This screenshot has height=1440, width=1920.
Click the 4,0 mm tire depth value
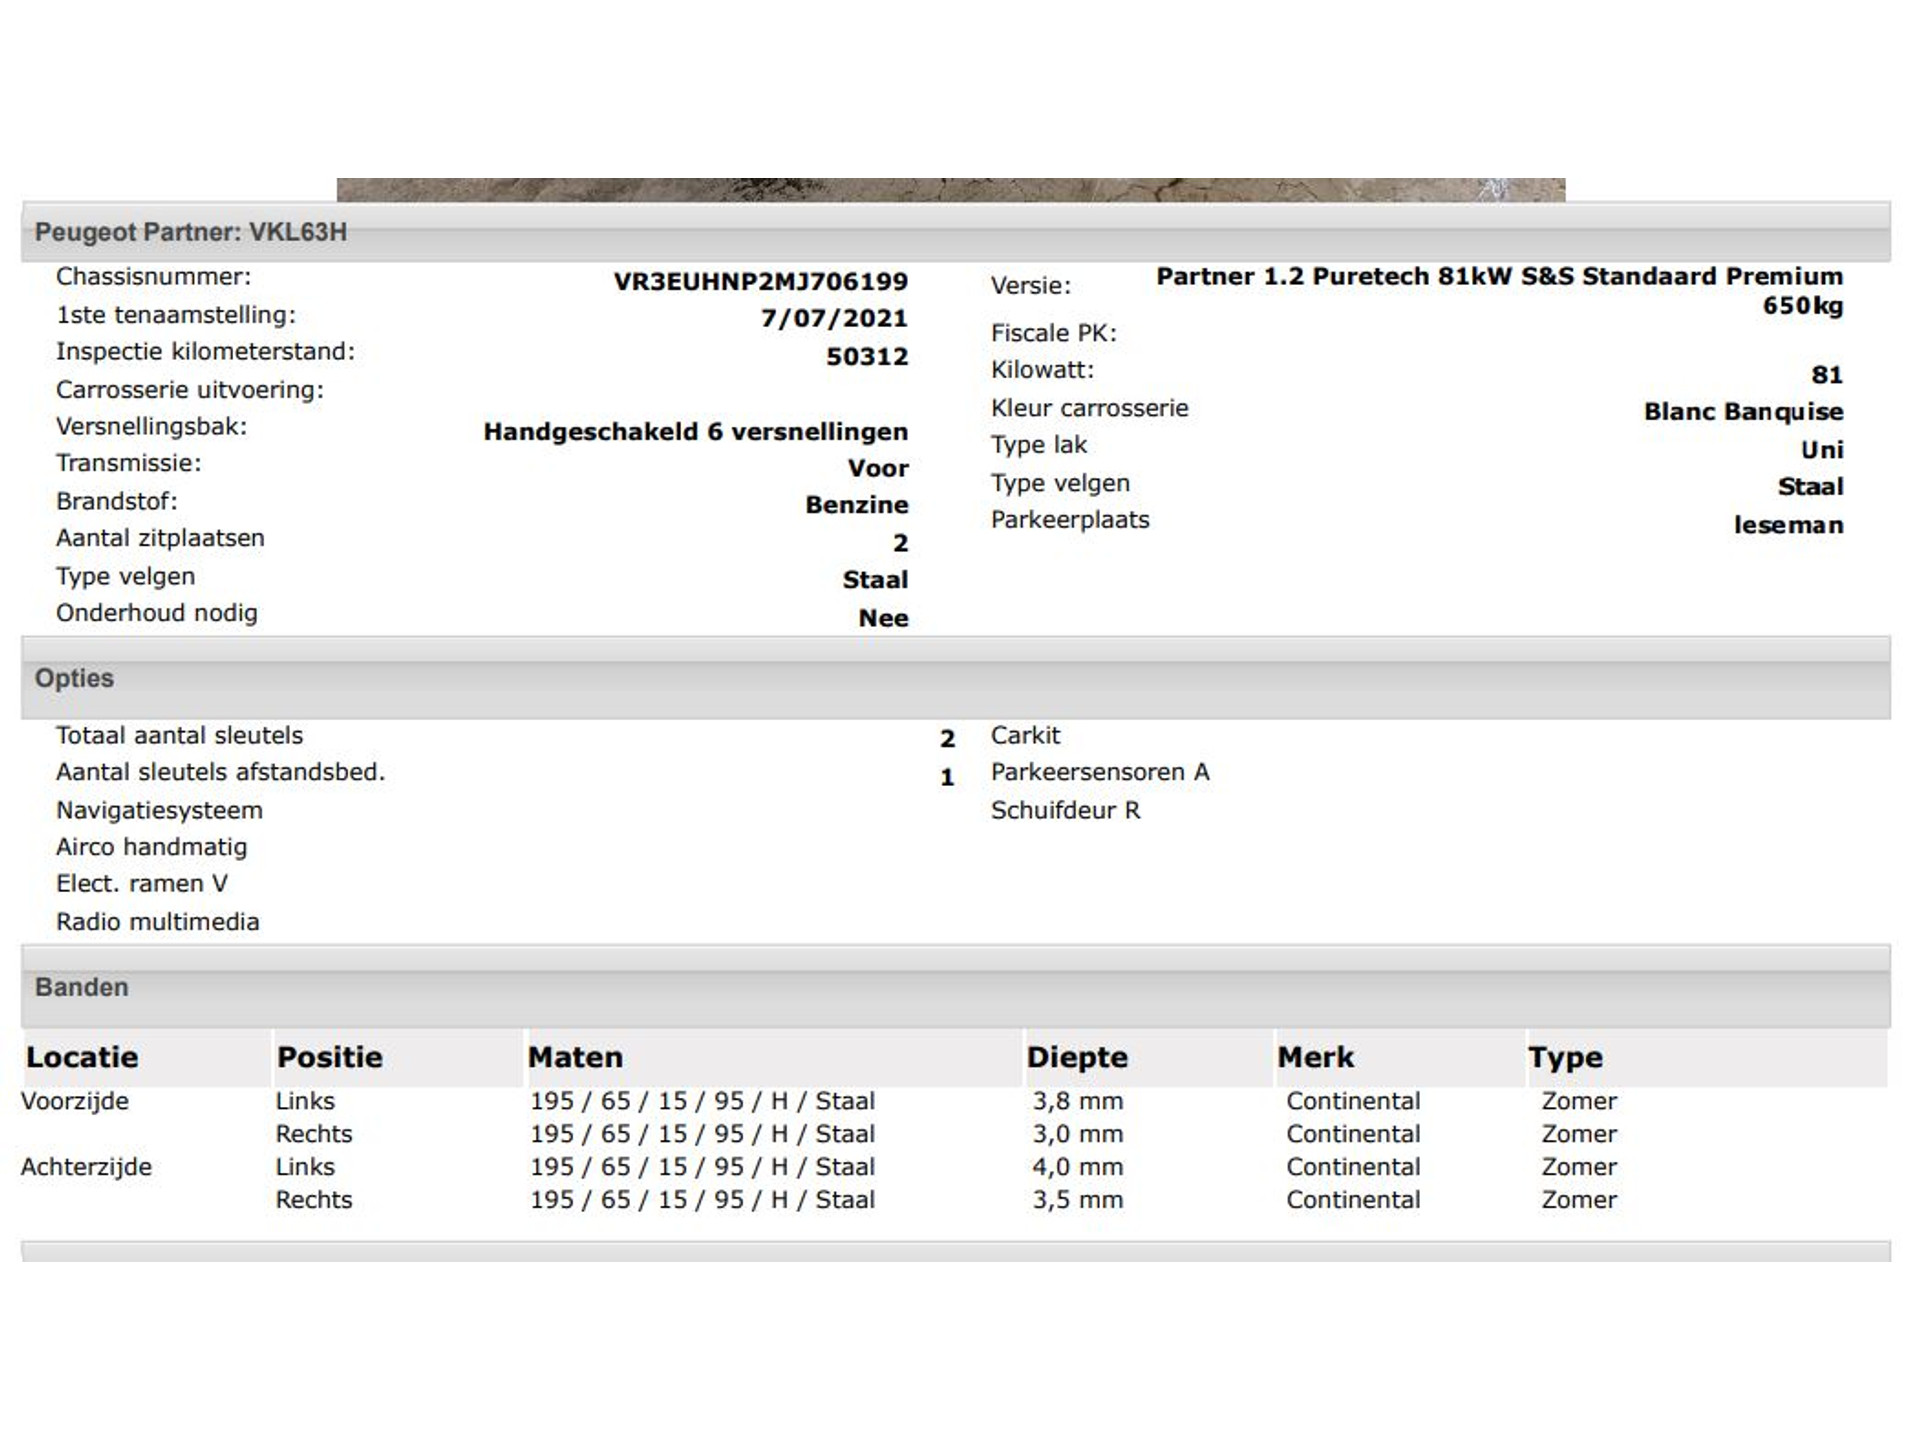[1077, 1167]
